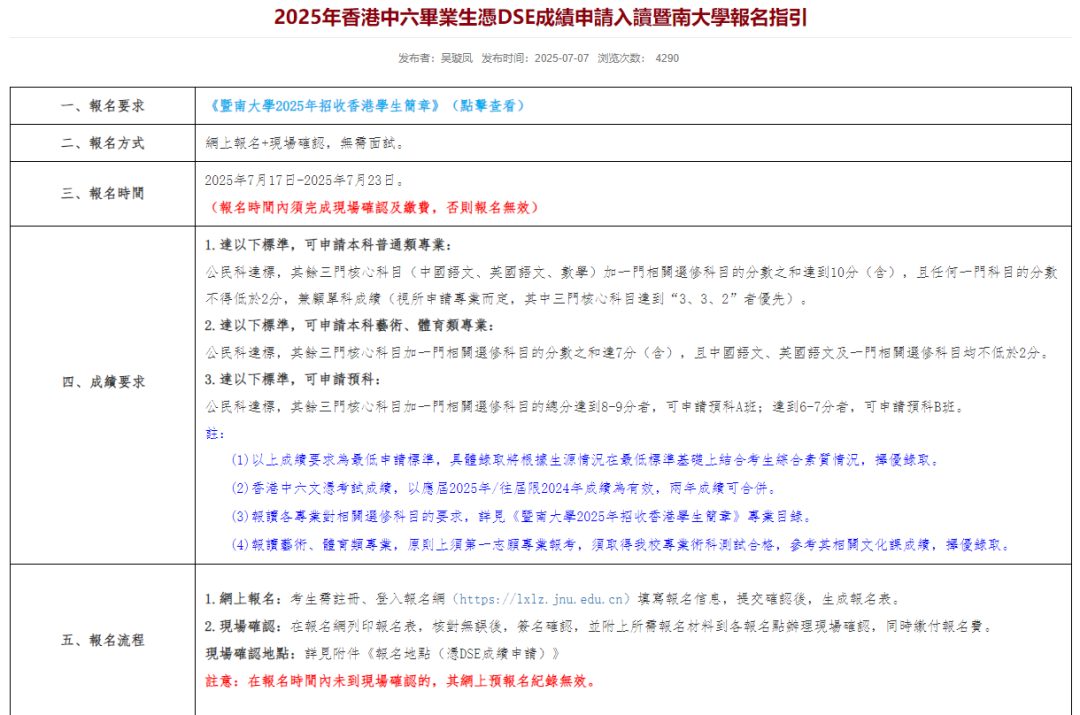Click the view count 4290
The width and height of the screenshot is (1080, 715).
(x=667, y=58)
